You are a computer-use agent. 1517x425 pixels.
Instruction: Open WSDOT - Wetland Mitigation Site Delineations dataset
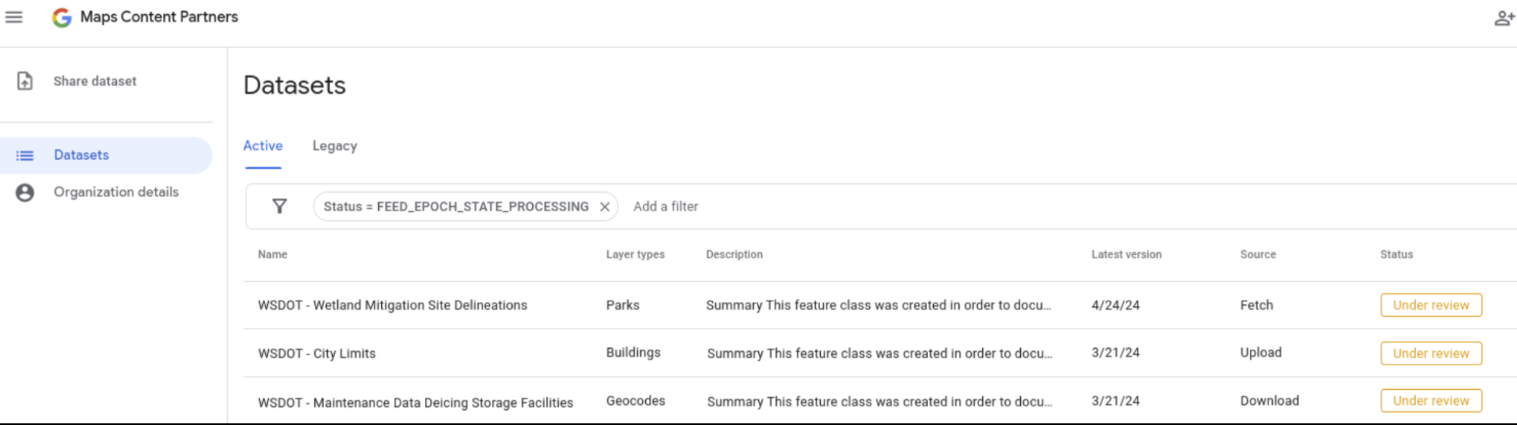[x=392, y=305]
